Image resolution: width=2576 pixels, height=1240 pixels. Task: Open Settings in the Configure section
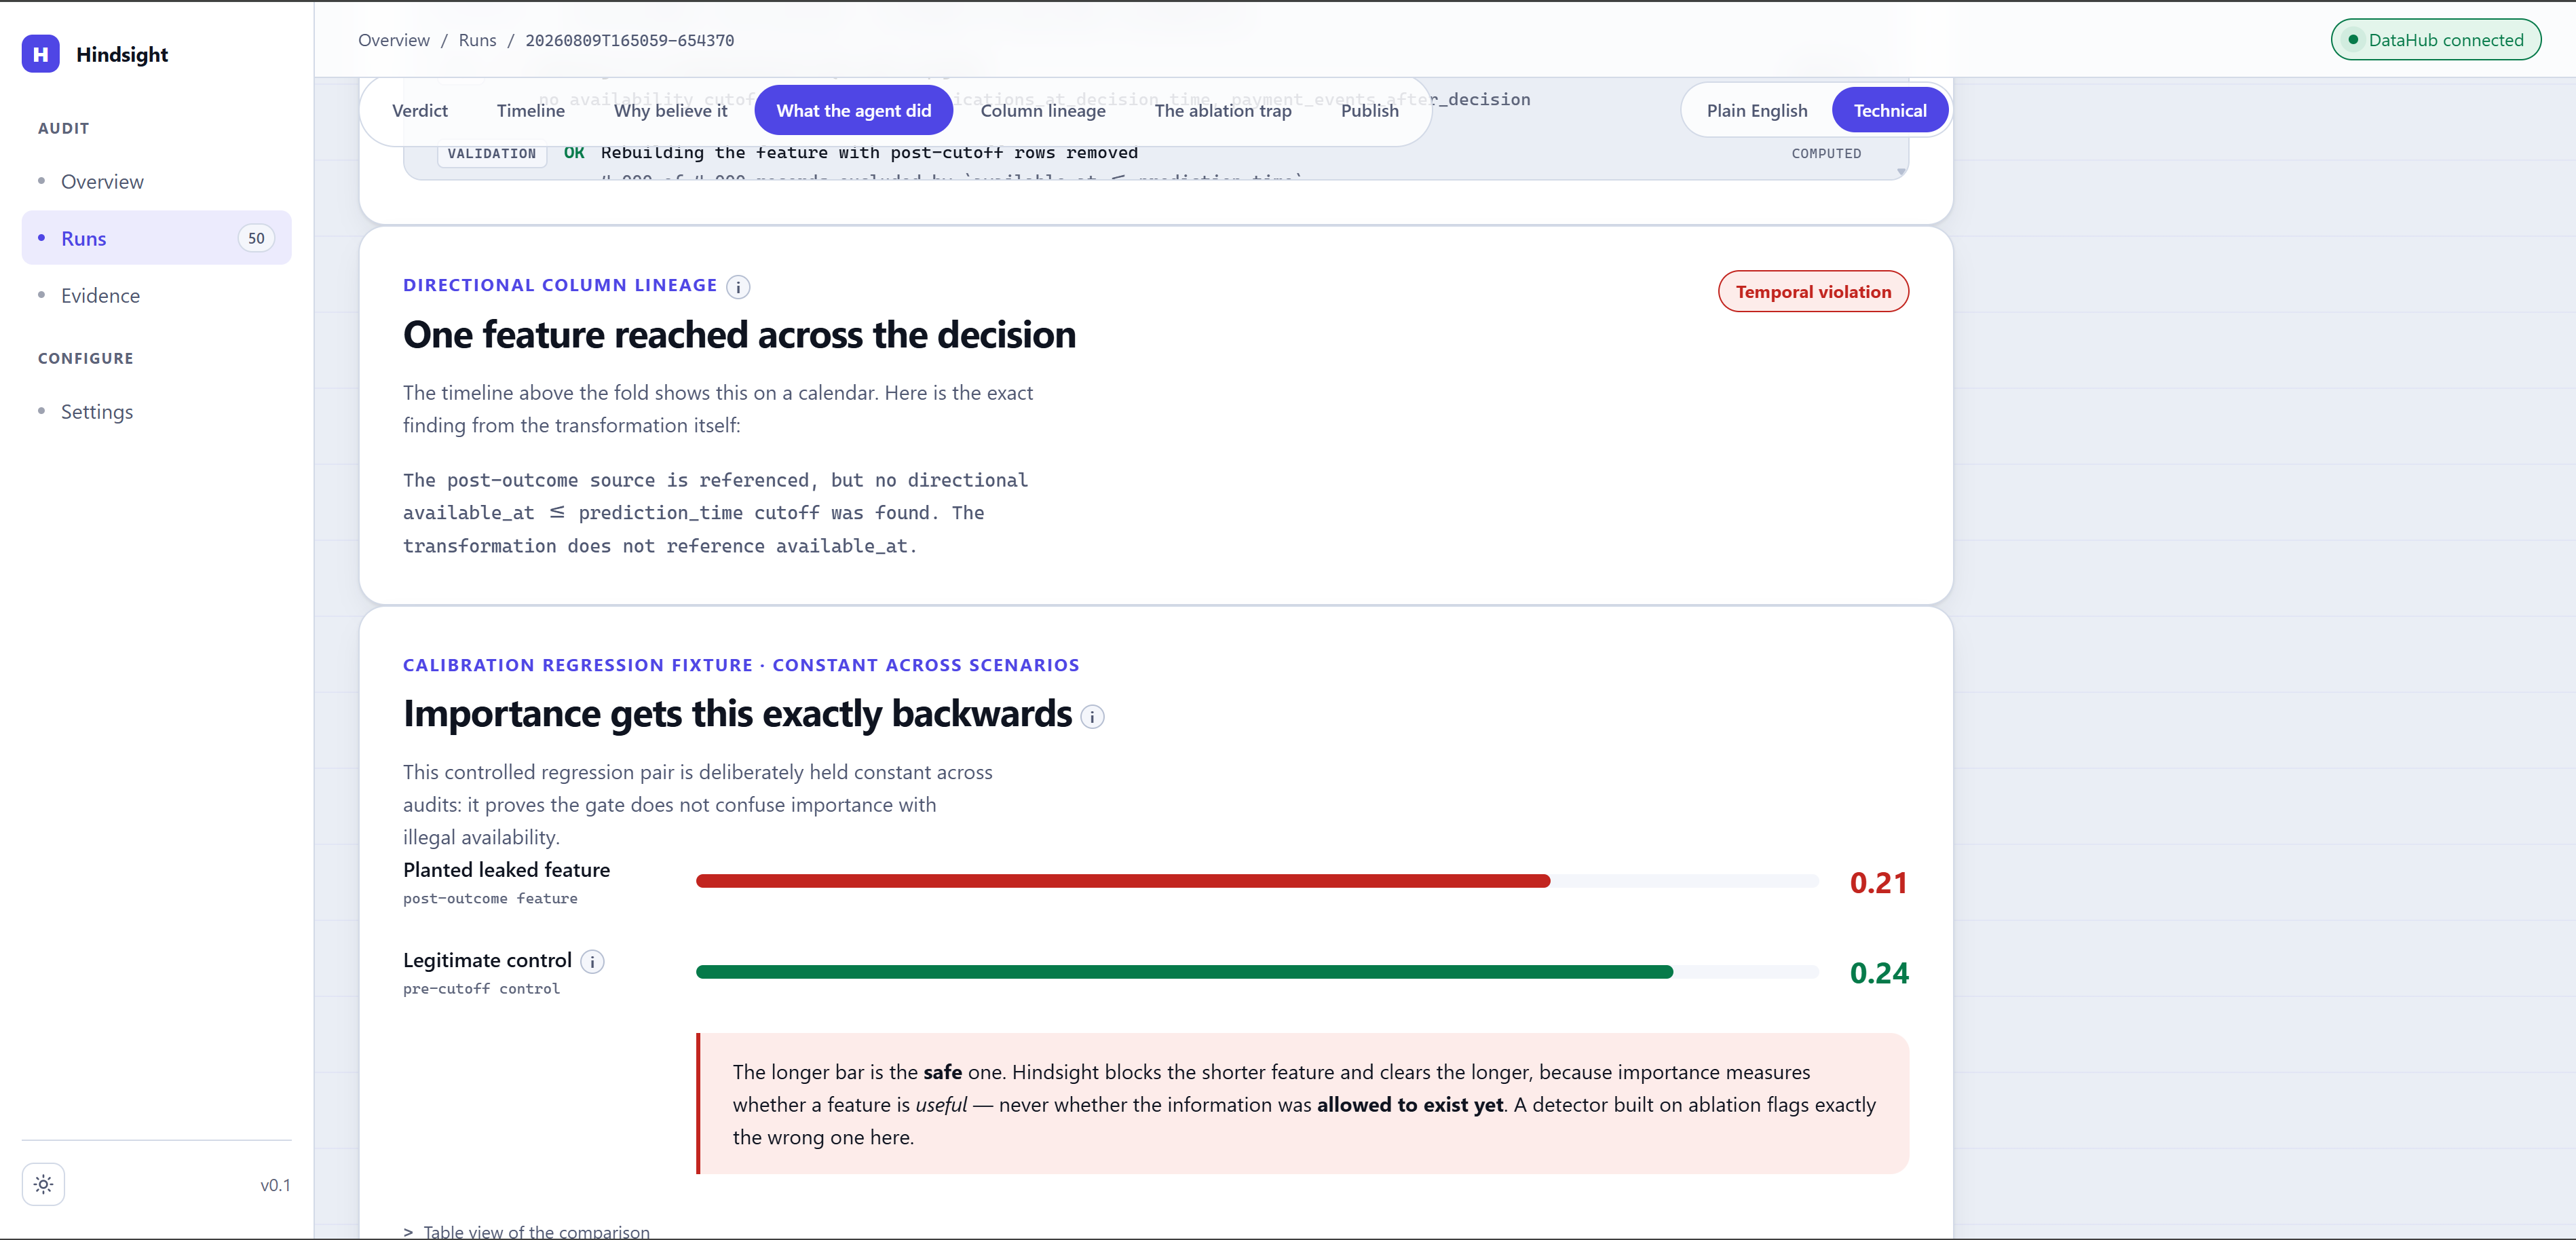pos(97,411)
